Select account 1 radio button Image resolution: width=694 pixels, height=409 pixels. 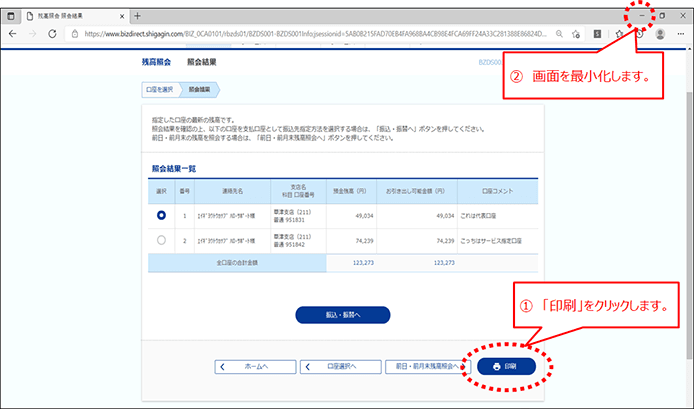162,215
